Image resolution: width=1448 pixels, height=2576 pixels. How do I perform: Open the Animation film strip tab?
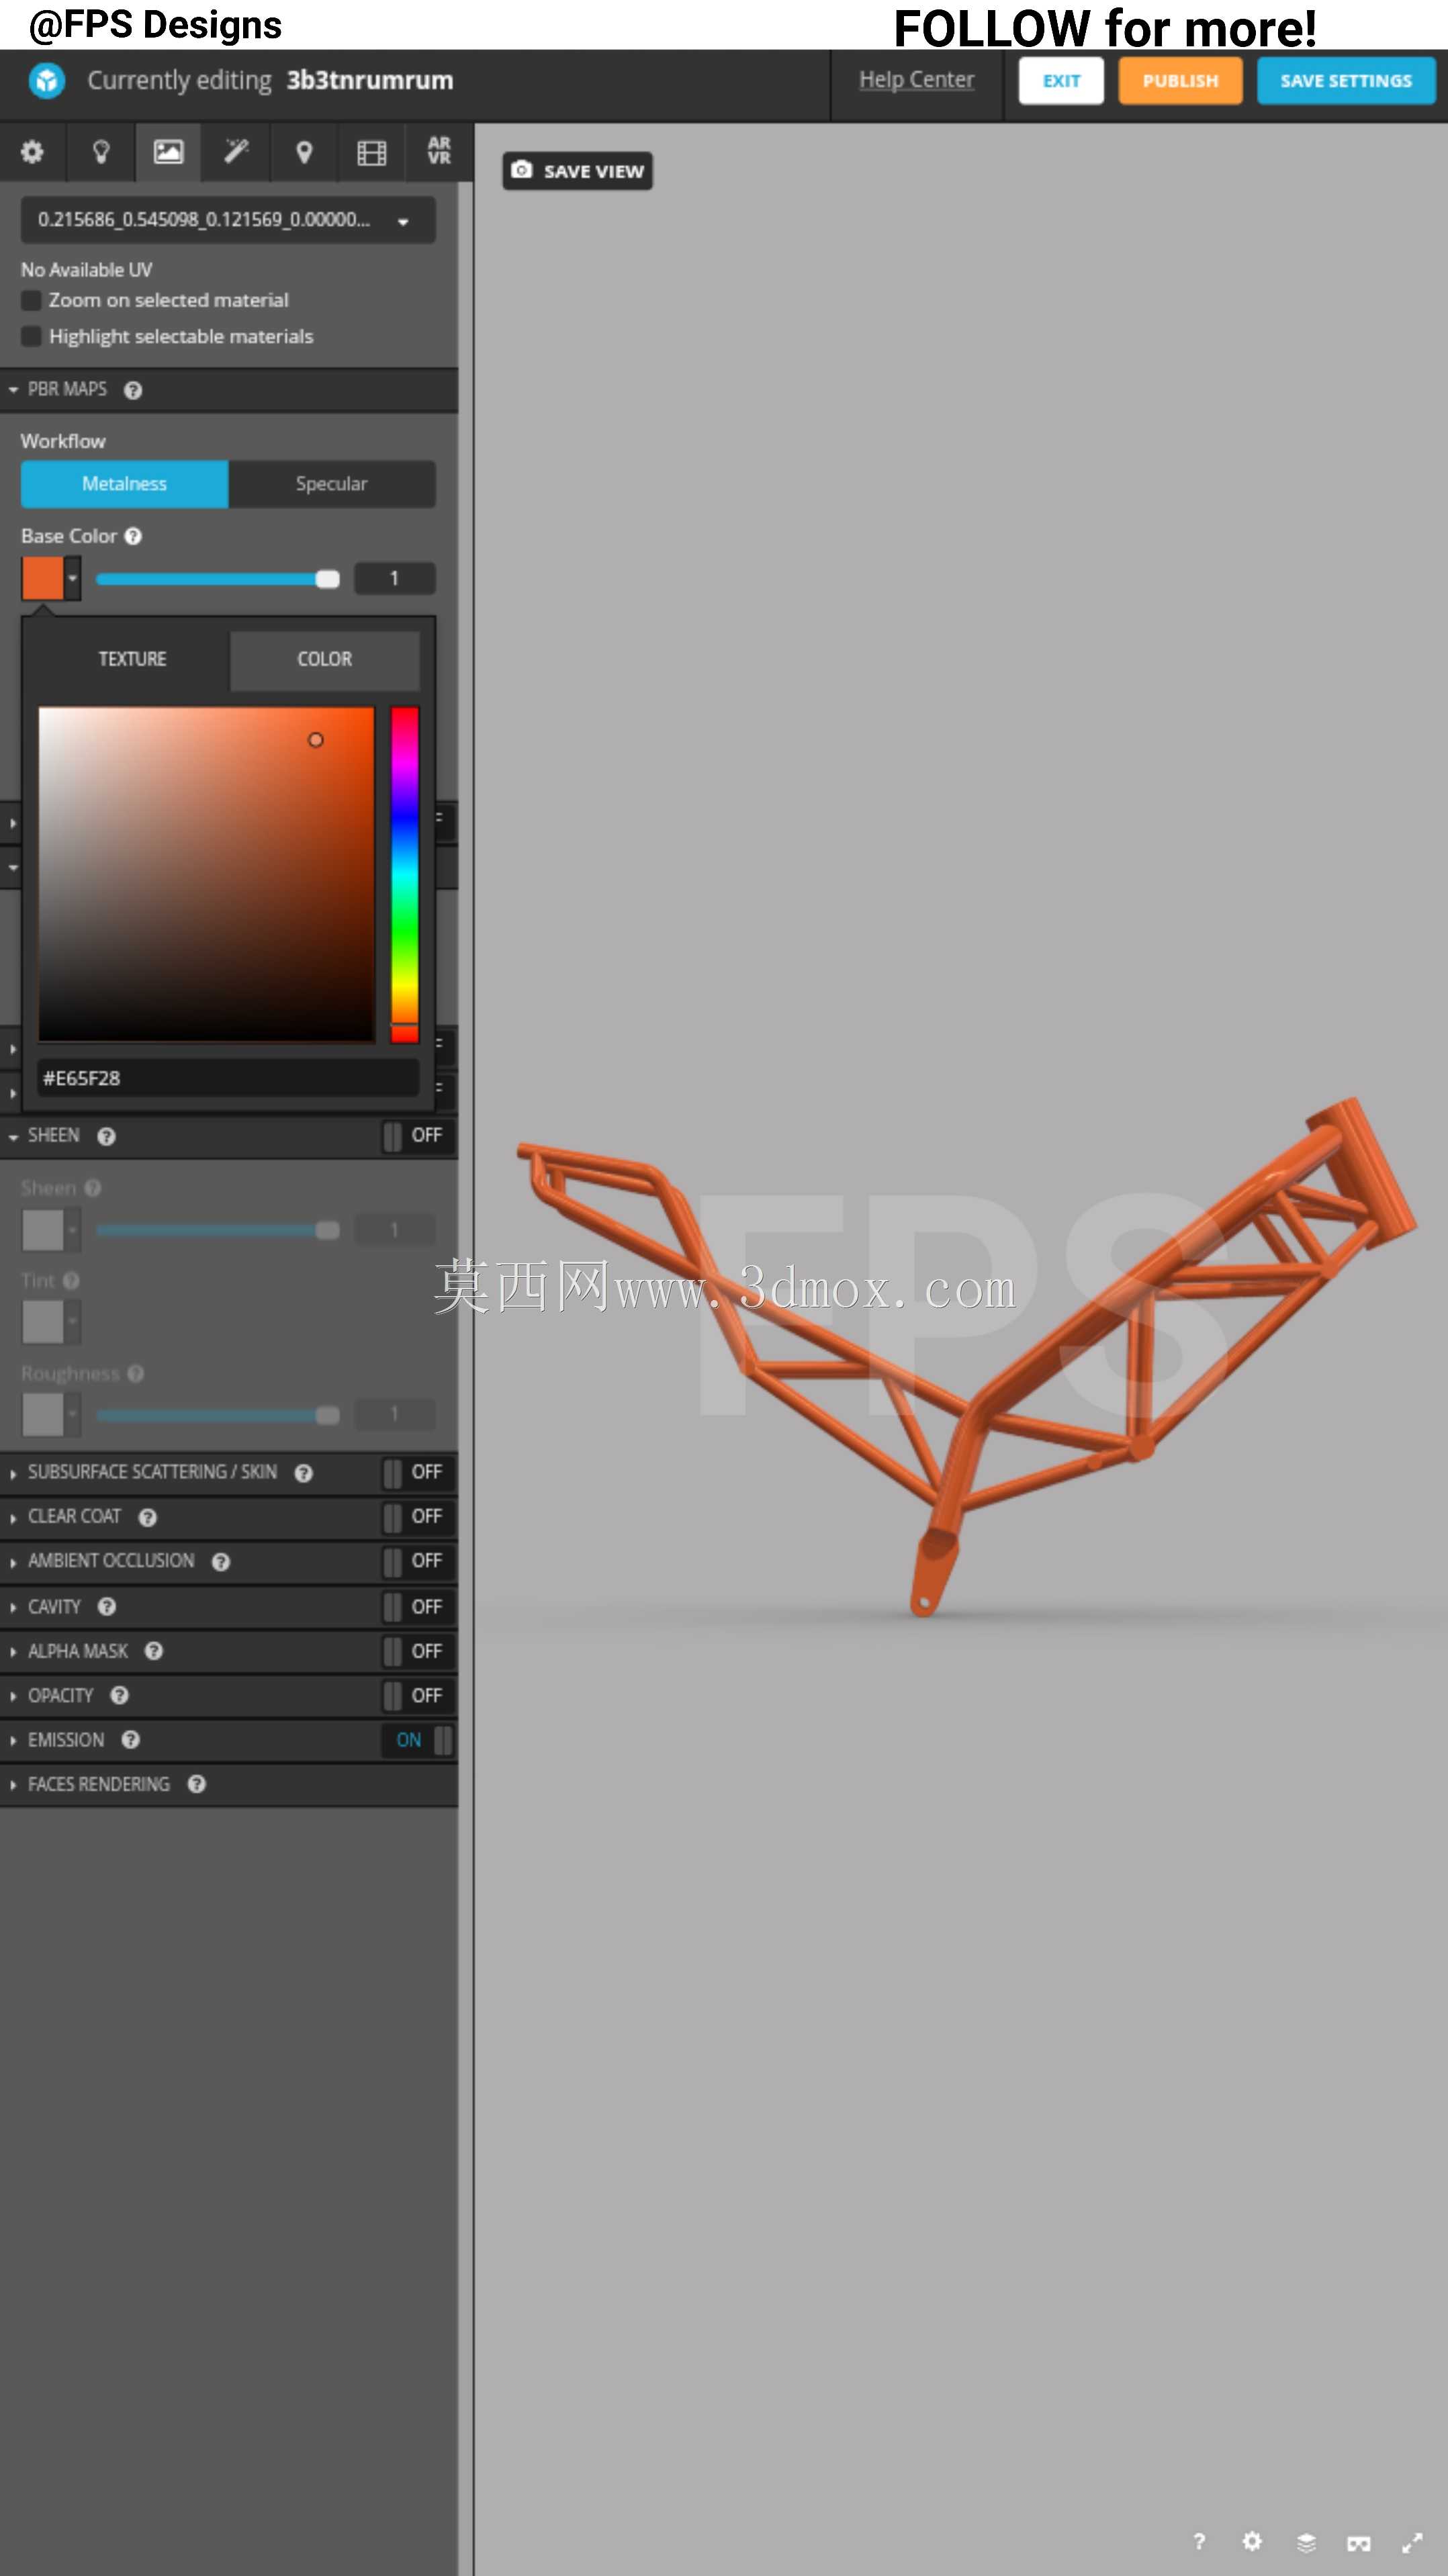pyautogui.click(x=372, y=152)
